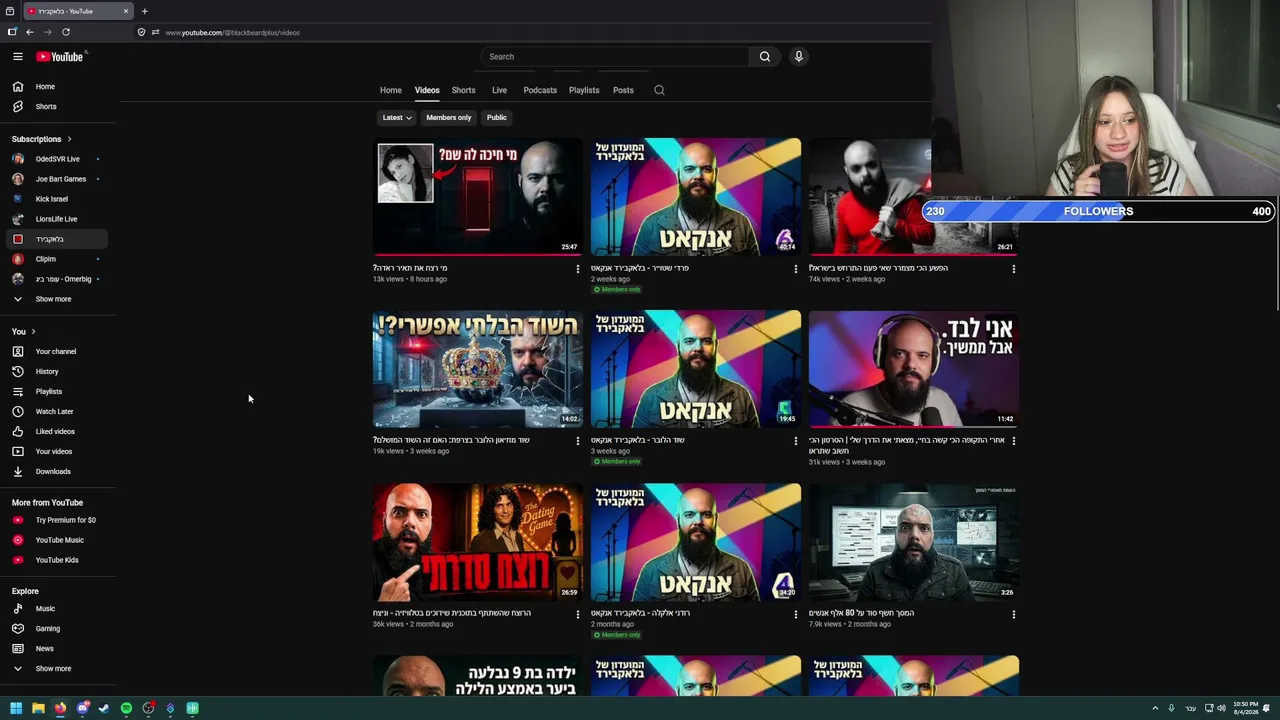
Task: Filter videos by Members only
Action: pos(449,118)
